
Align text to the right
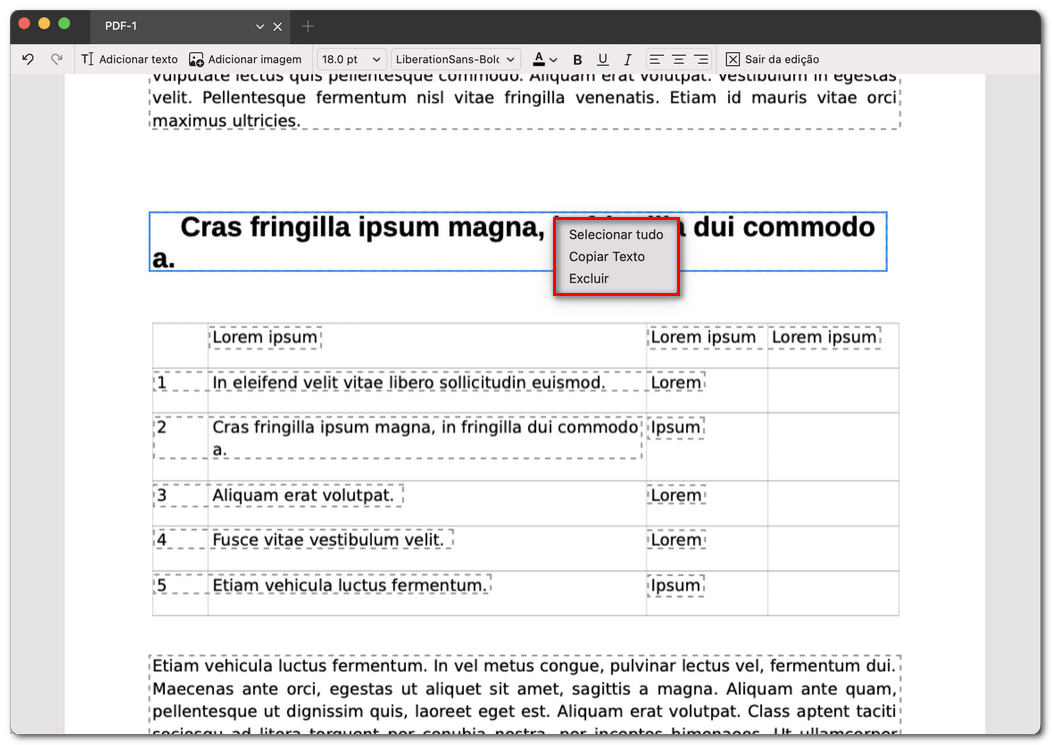pyautogui.click(x=701, y=59)
